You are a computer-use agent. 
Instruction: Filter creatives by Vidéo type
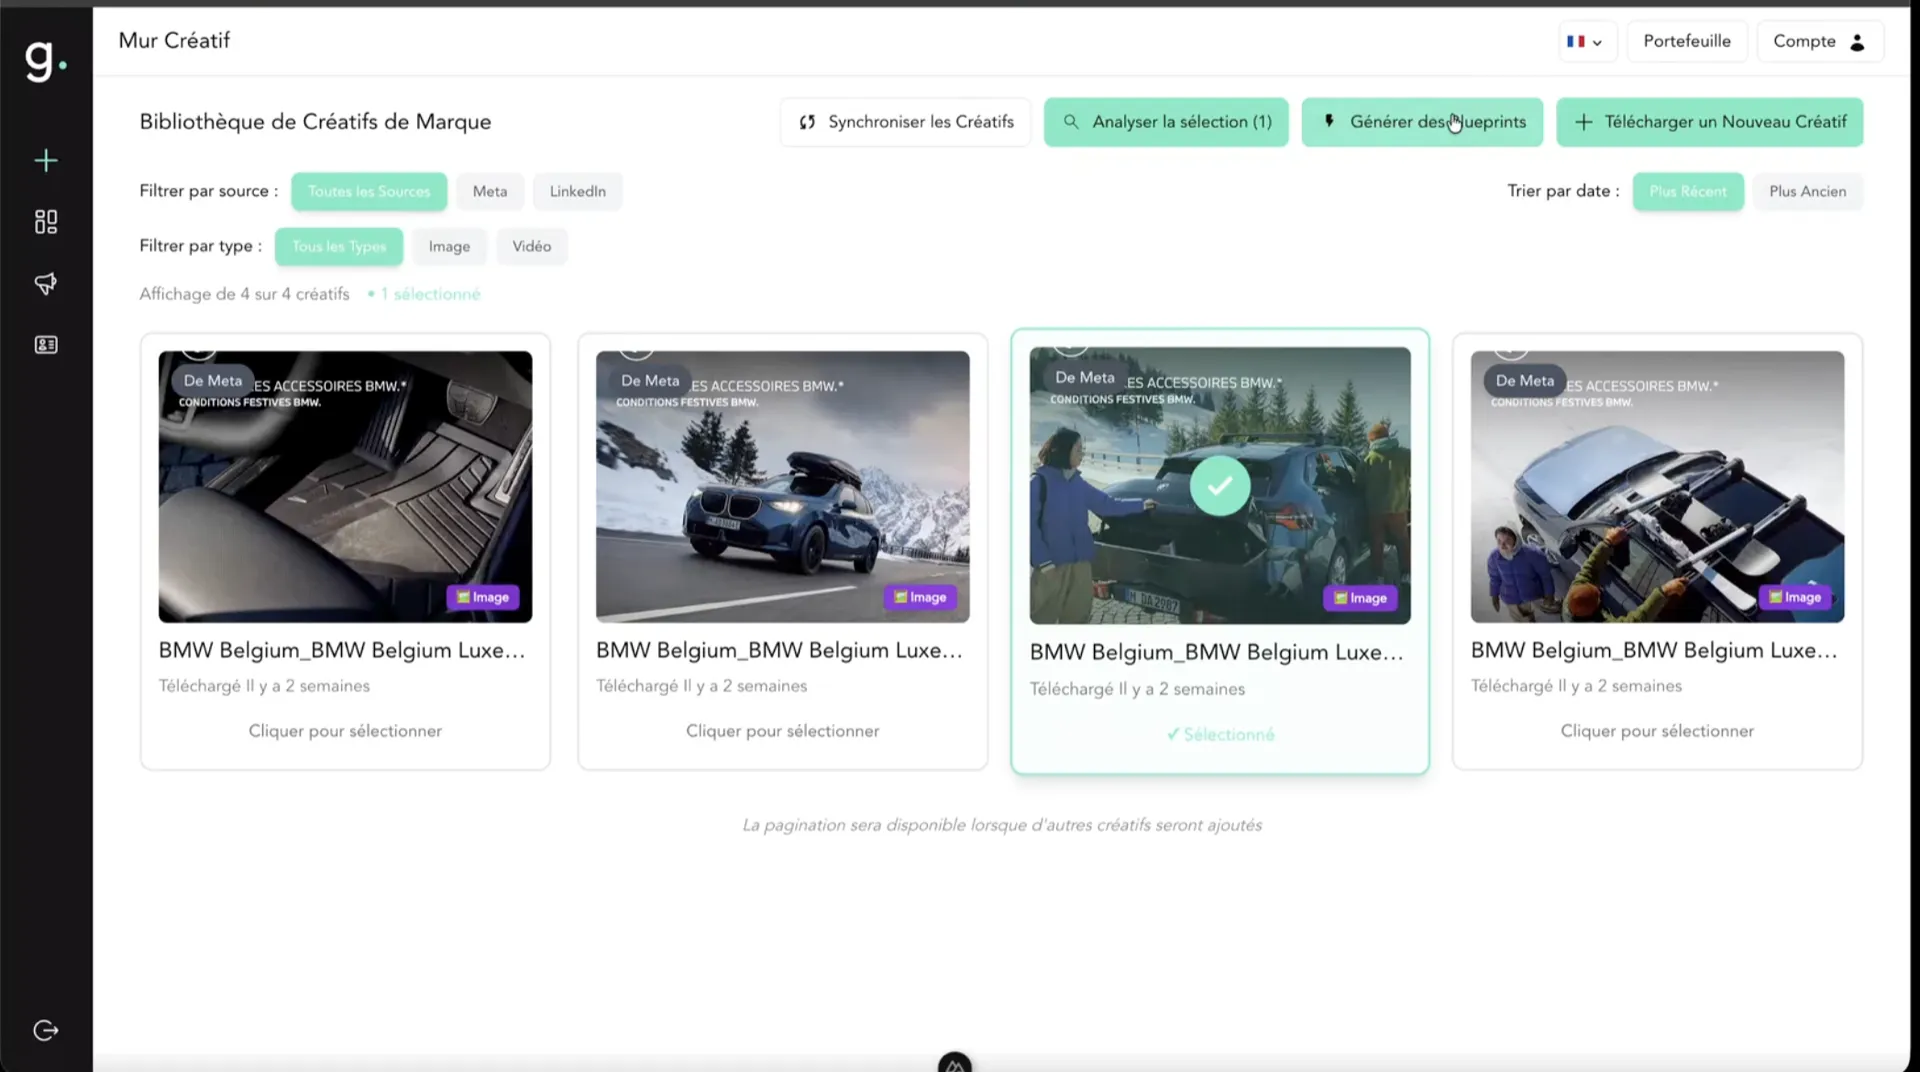click(532, 247)
